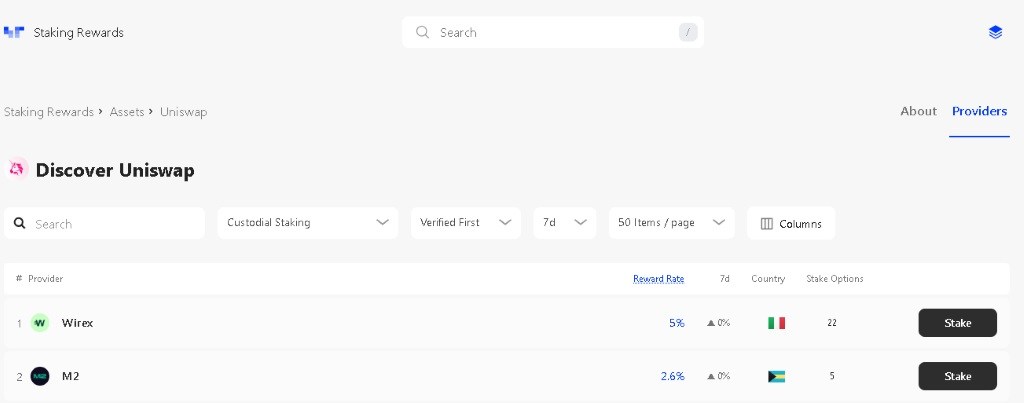Open the 7d timeframe dropdown
This screenshot has width=1024, height=403.
tap(564, 223)
